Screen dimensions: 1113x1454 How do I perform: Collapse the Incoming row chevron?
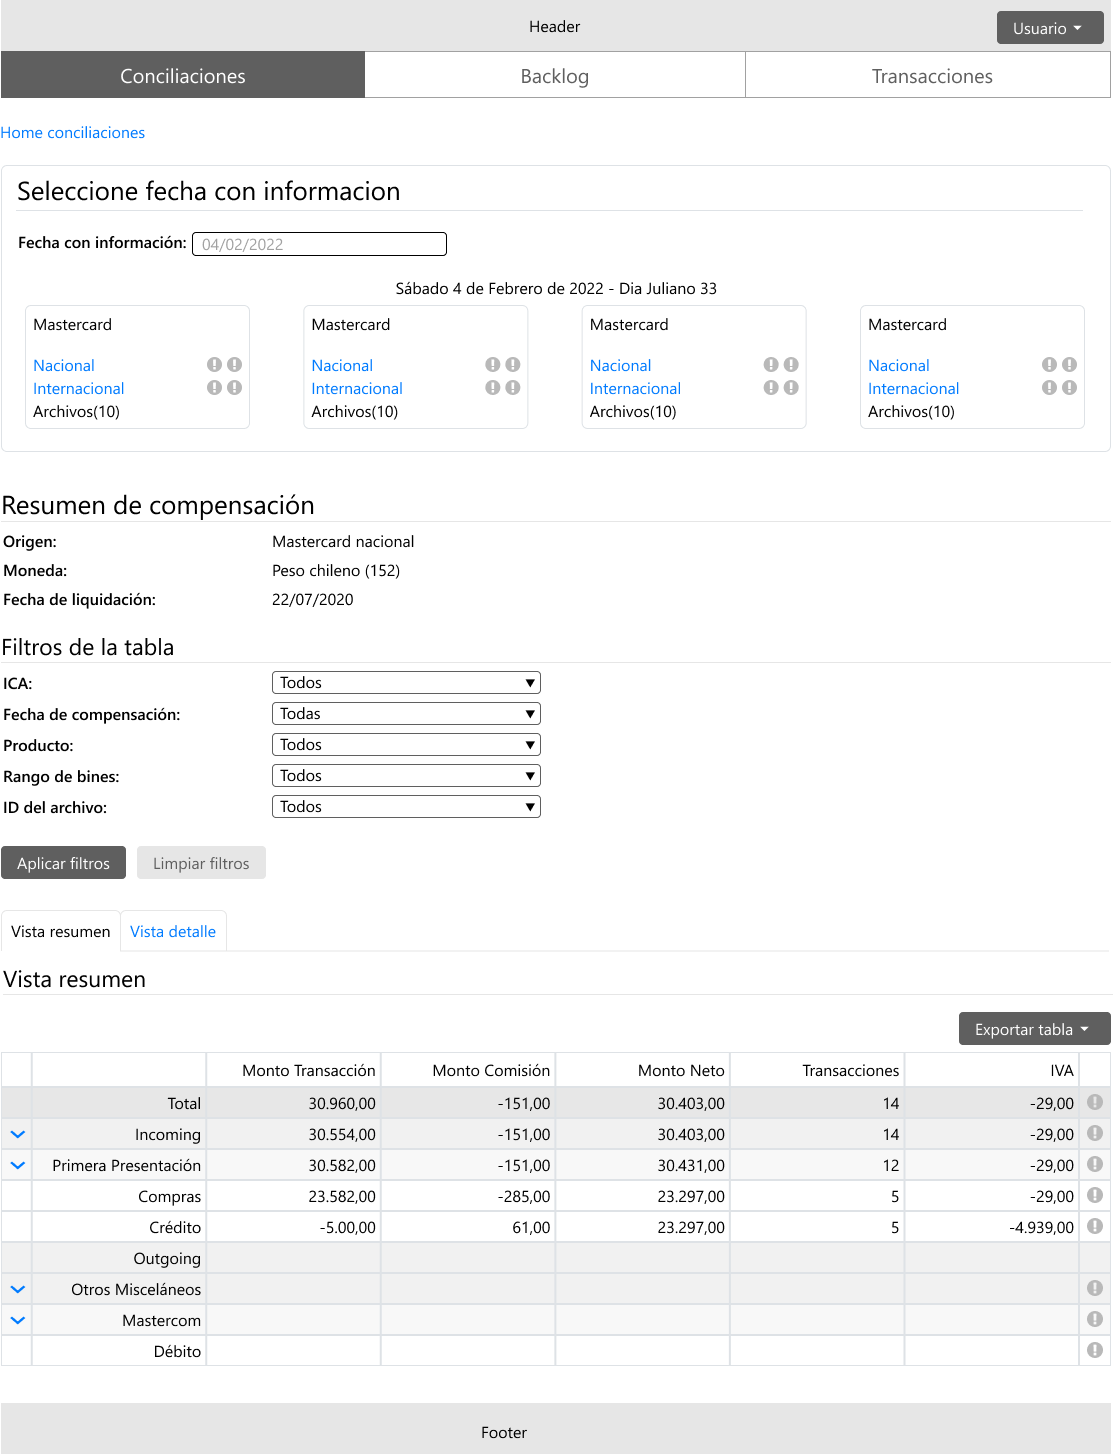click(17, 1135)
